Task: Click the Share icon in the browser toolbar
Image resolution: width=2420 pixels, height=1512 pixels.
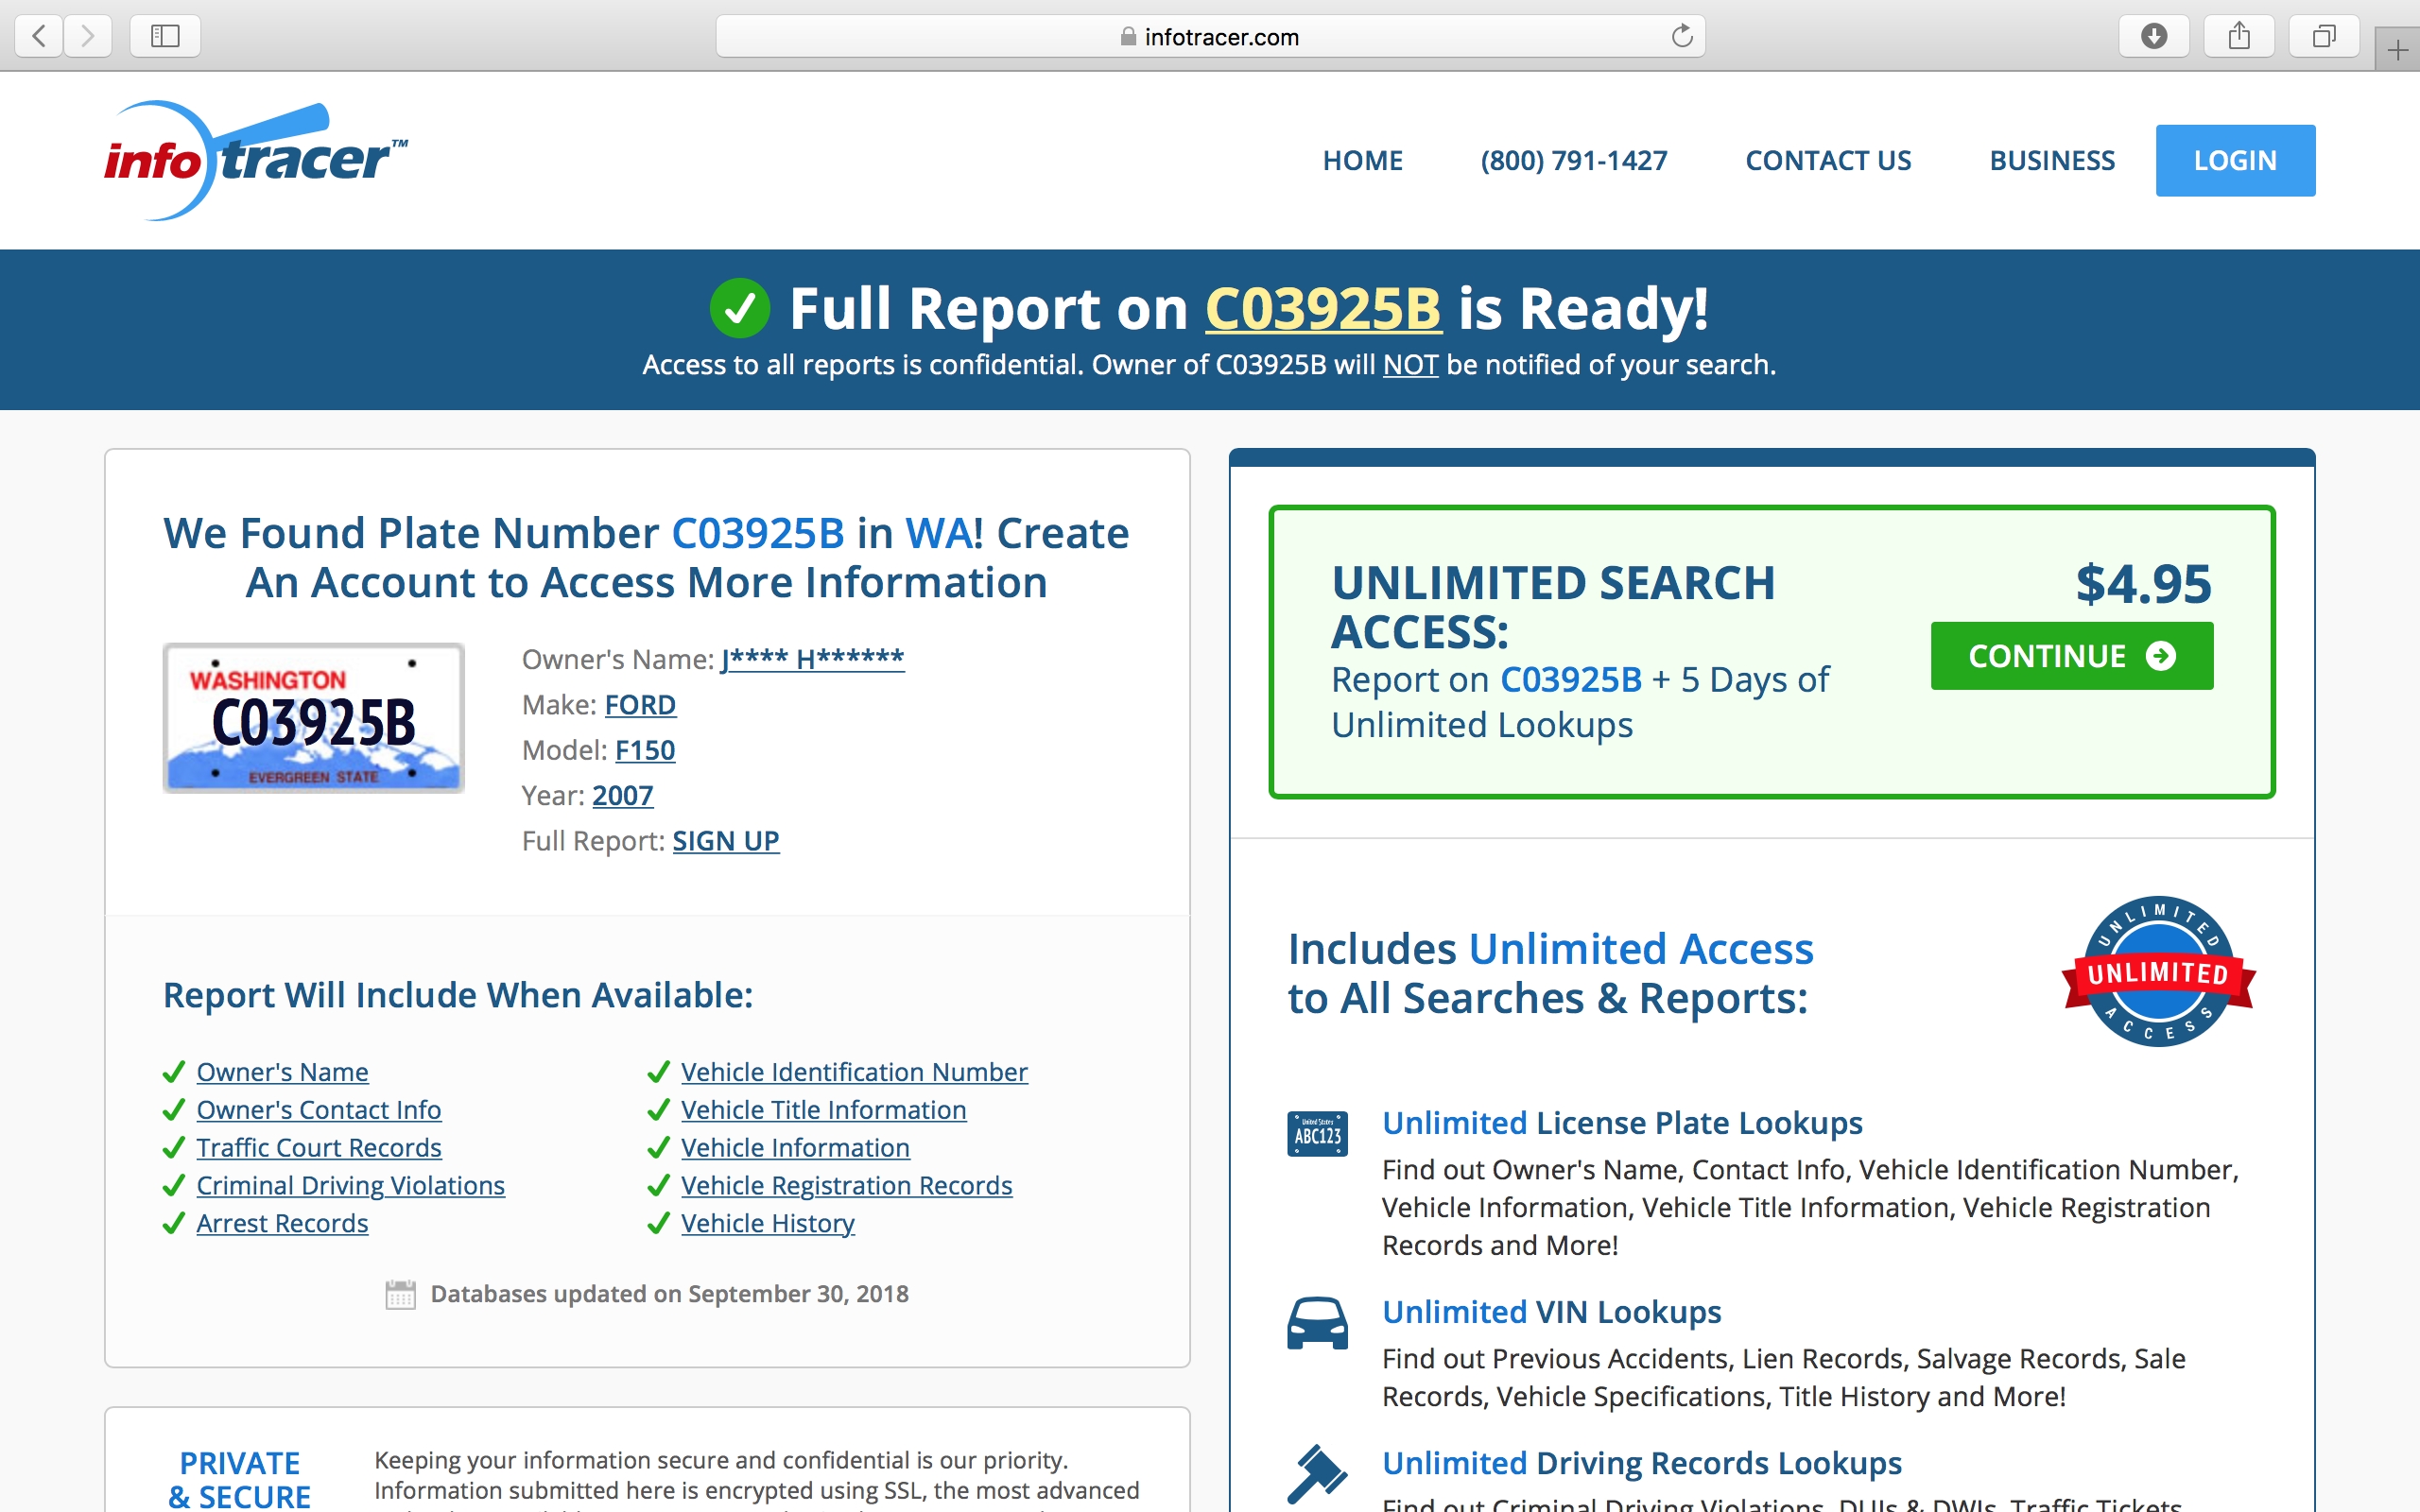Action: click(x=2240, y=36)
